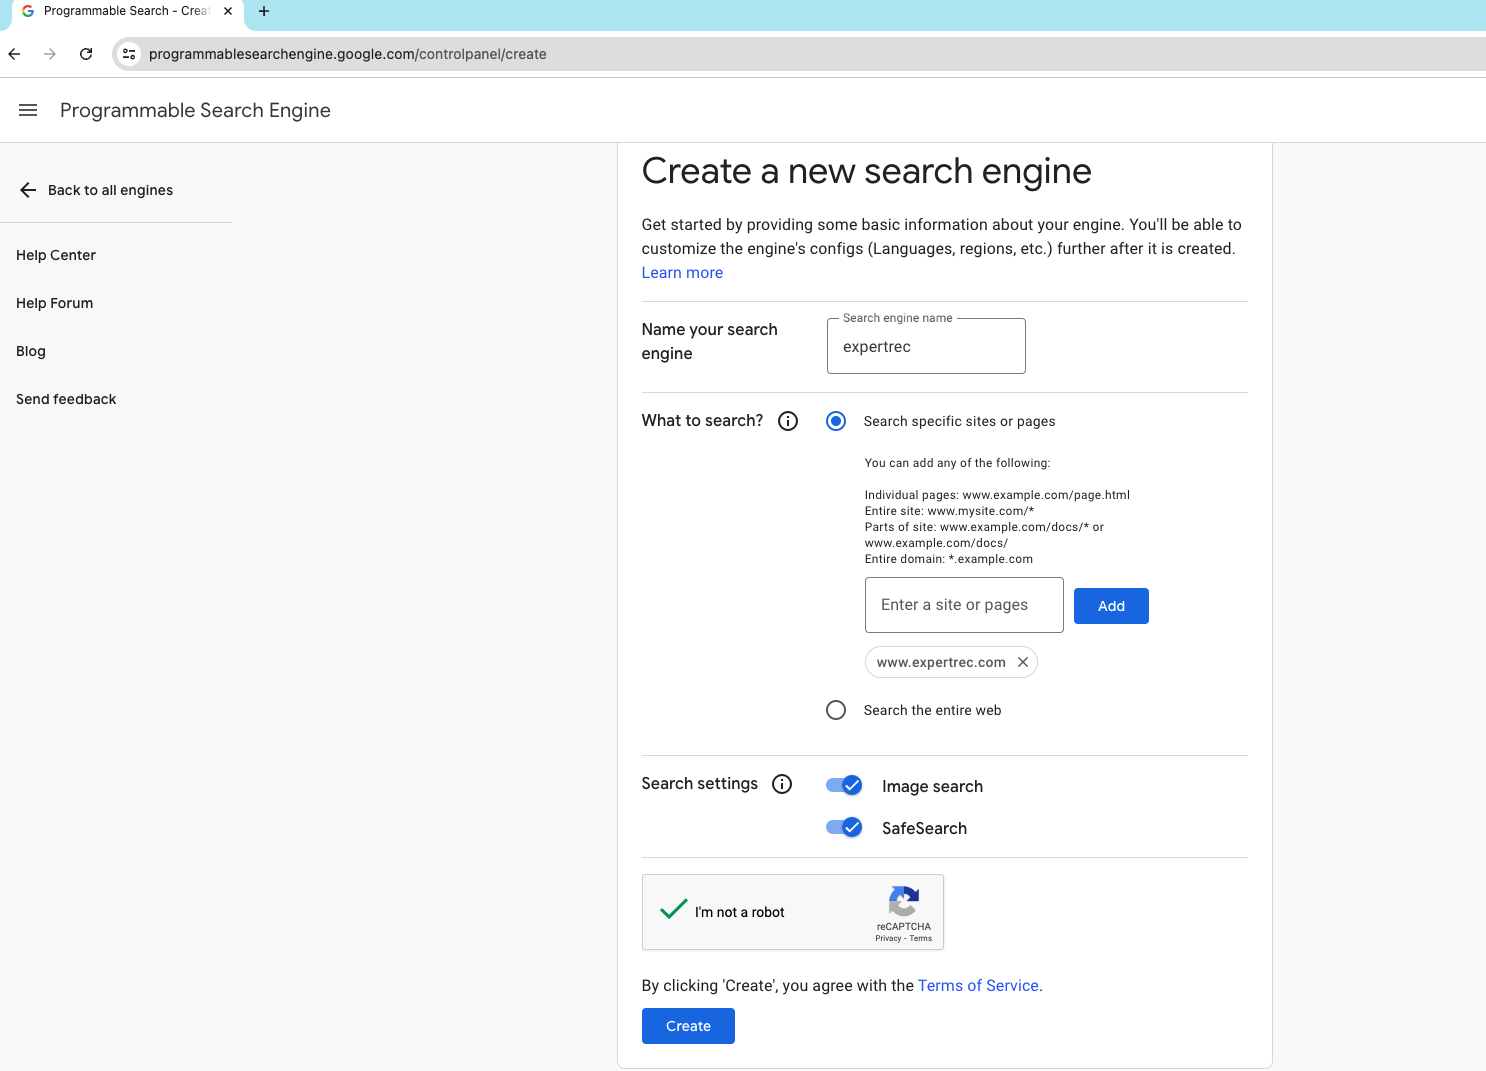
Task: Click the Add button
Action: point(1110,605)
